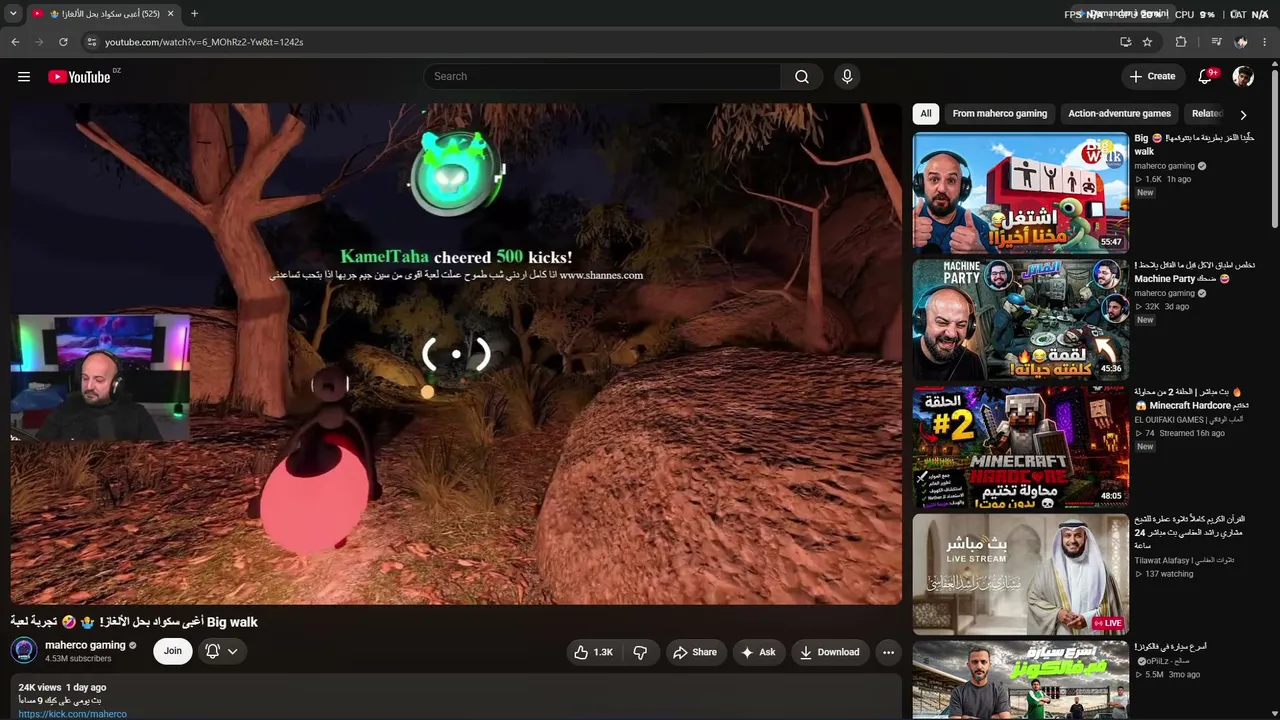This screenshot has width=1280, height=720.
Task: Start voice search with microphone icon
Action: [847, 77]
